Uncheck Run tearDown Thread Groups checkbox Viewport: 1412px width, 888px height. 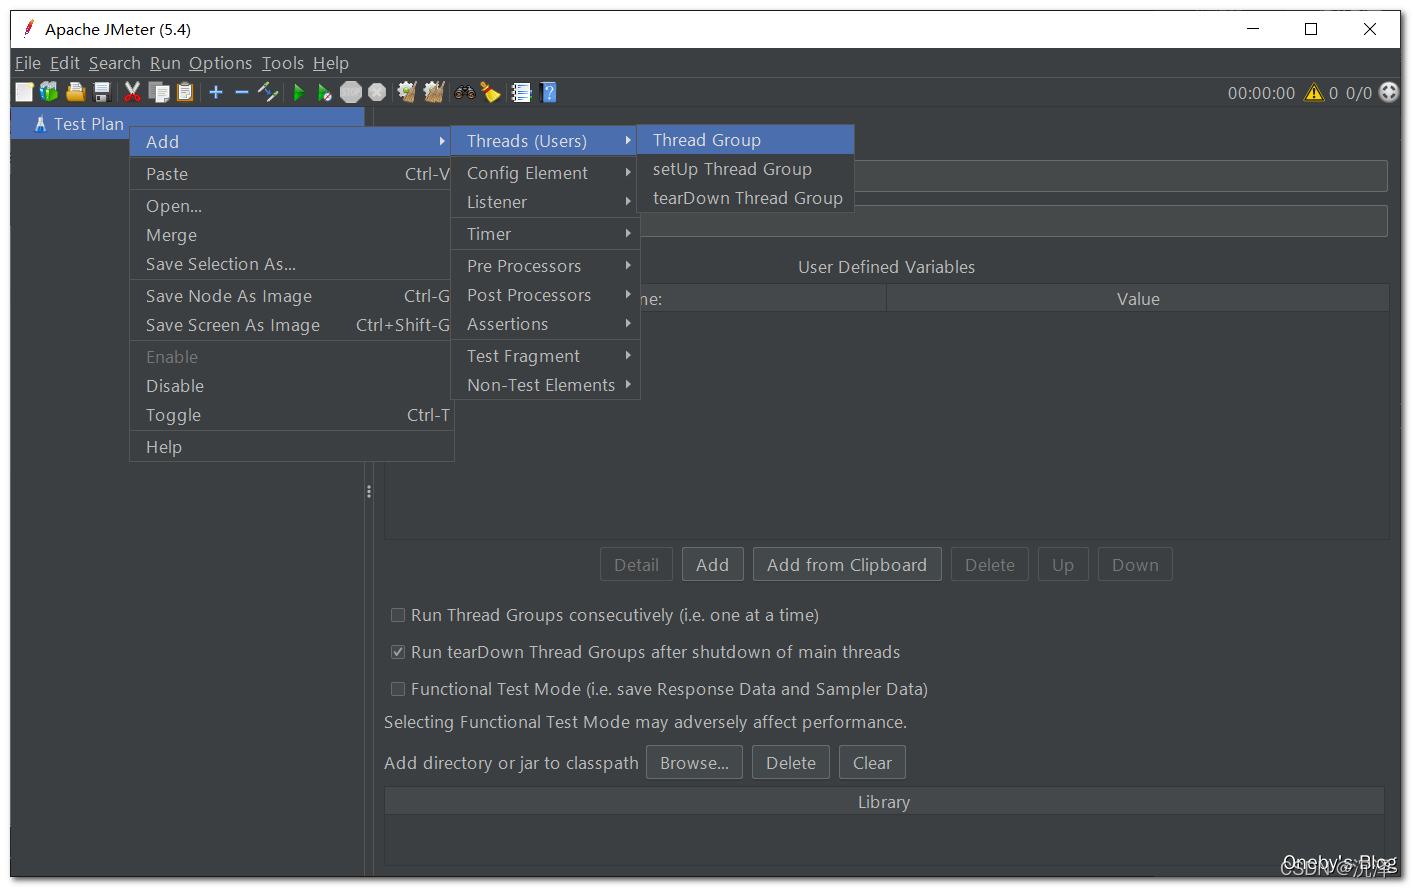point(398,652)
